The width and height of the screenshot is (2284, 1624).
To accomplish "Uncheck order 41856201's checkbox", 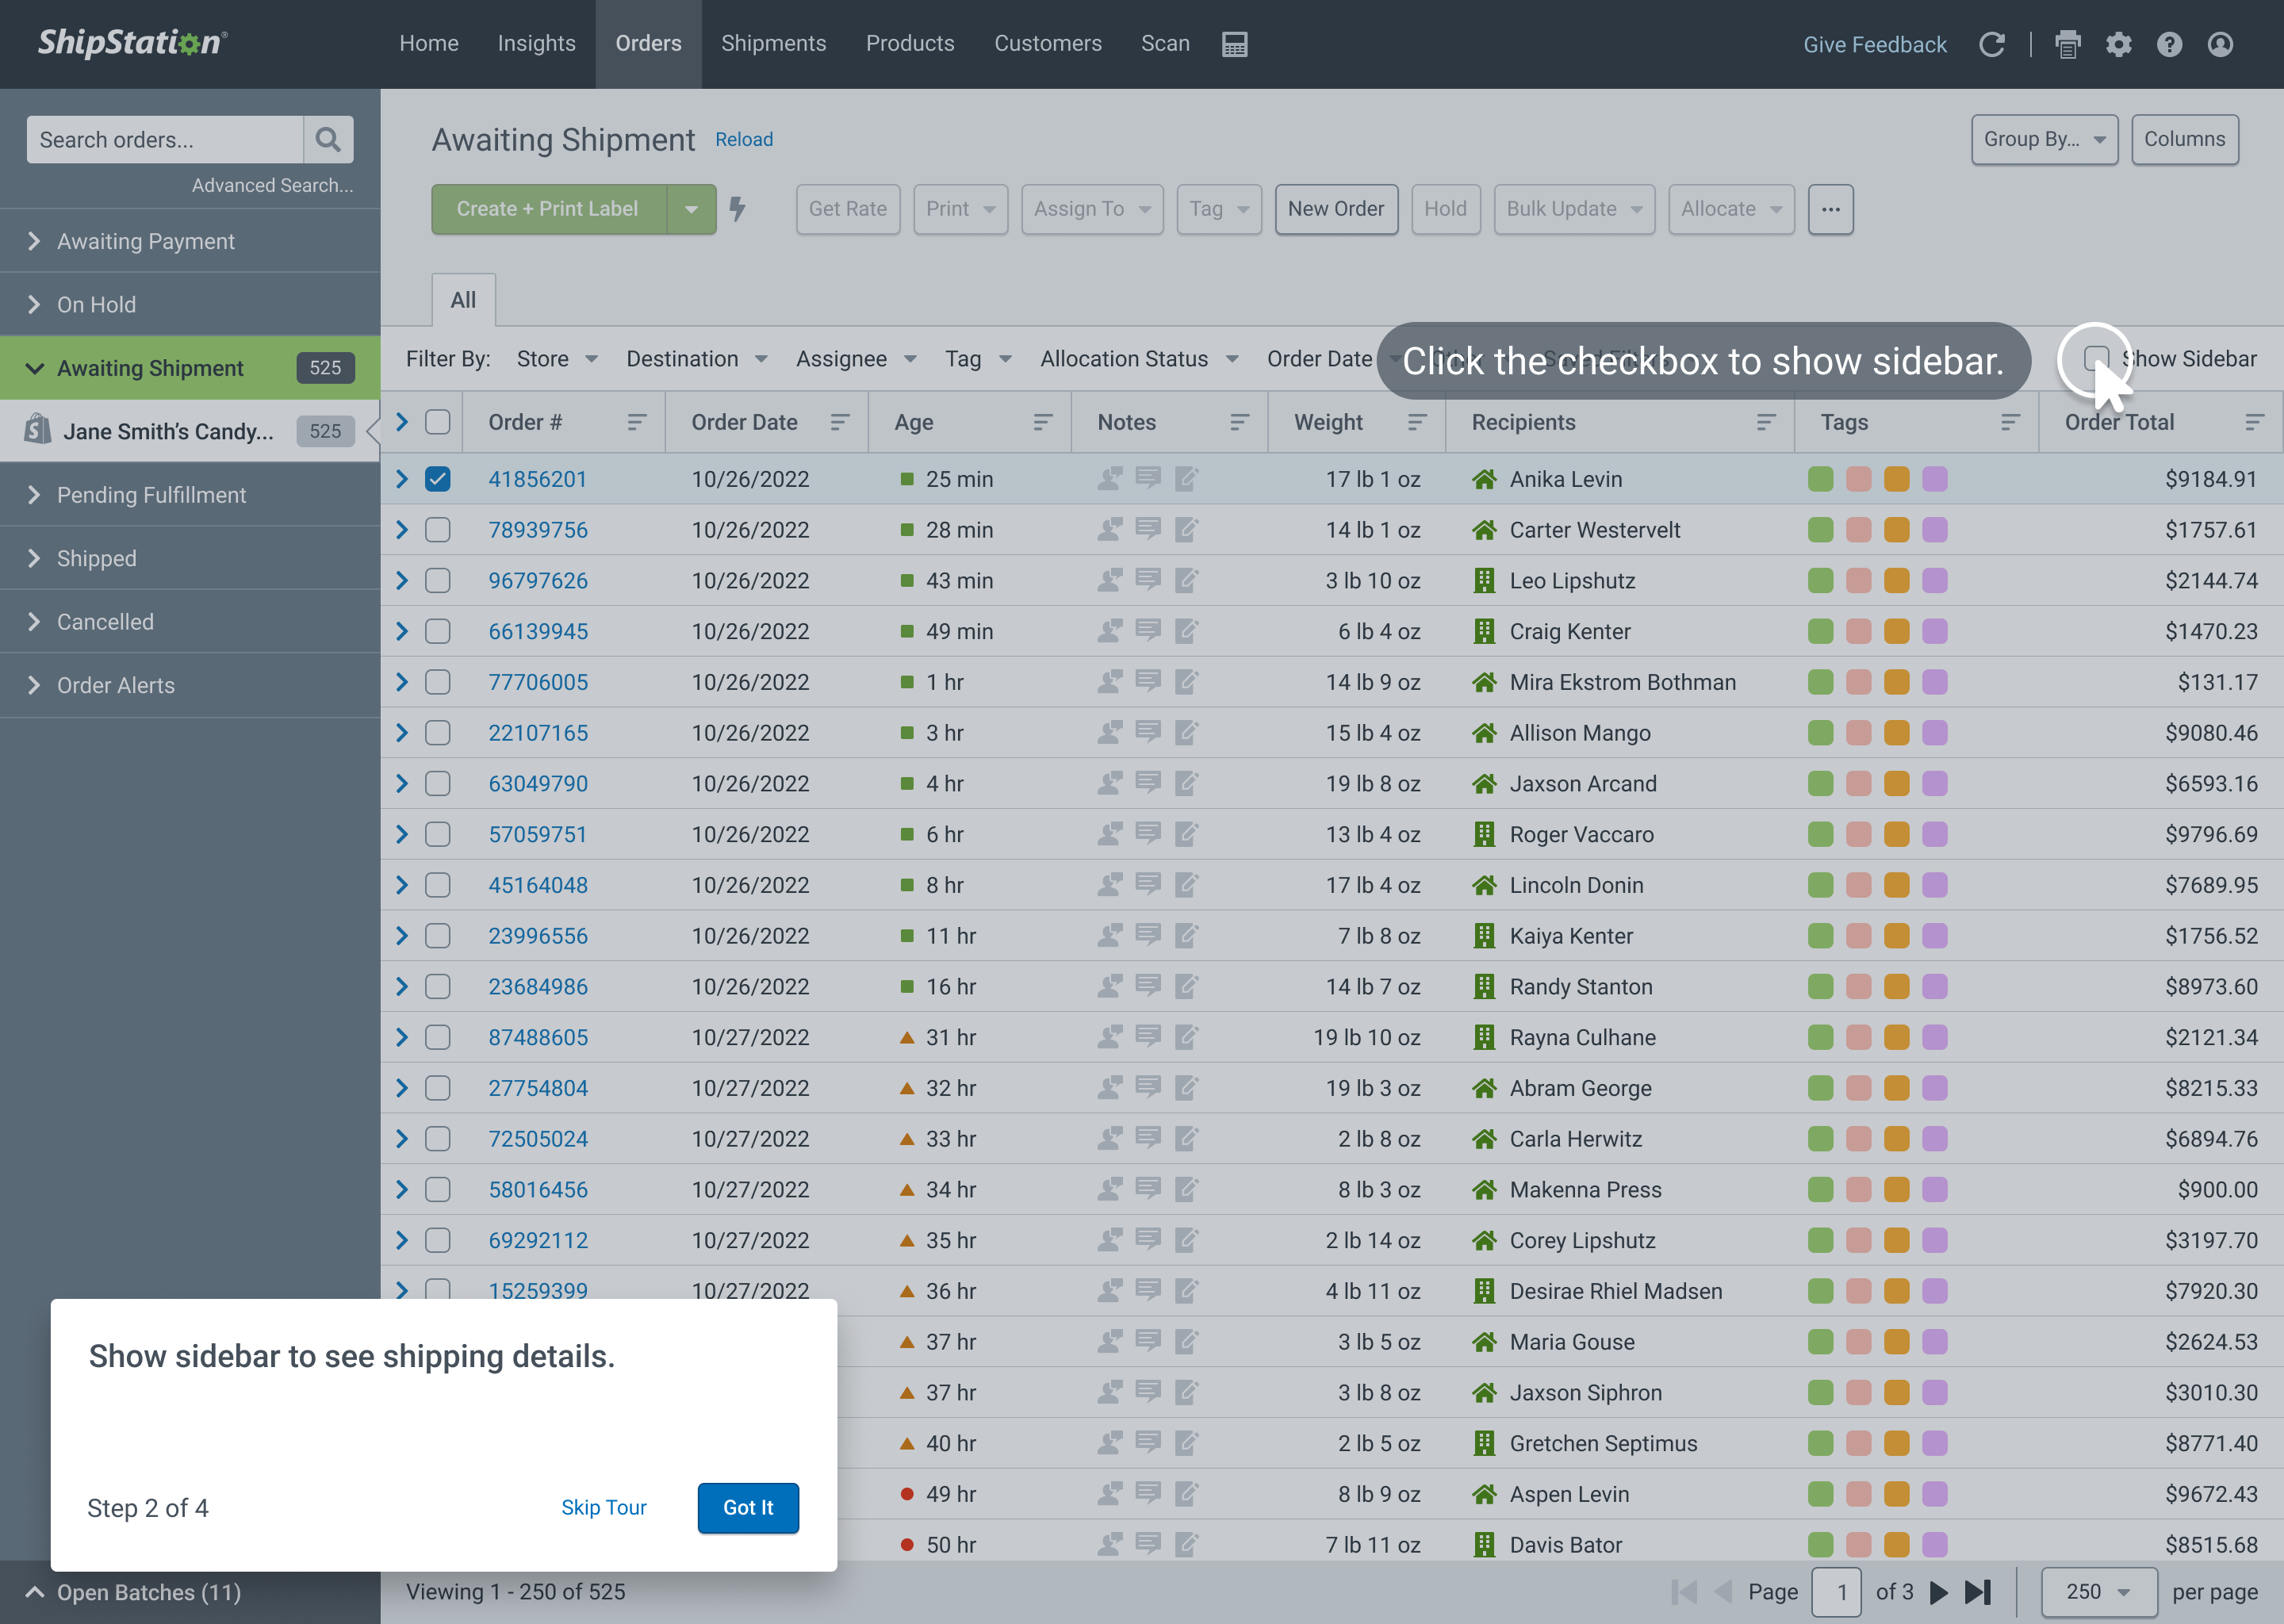I will (438, 479).
